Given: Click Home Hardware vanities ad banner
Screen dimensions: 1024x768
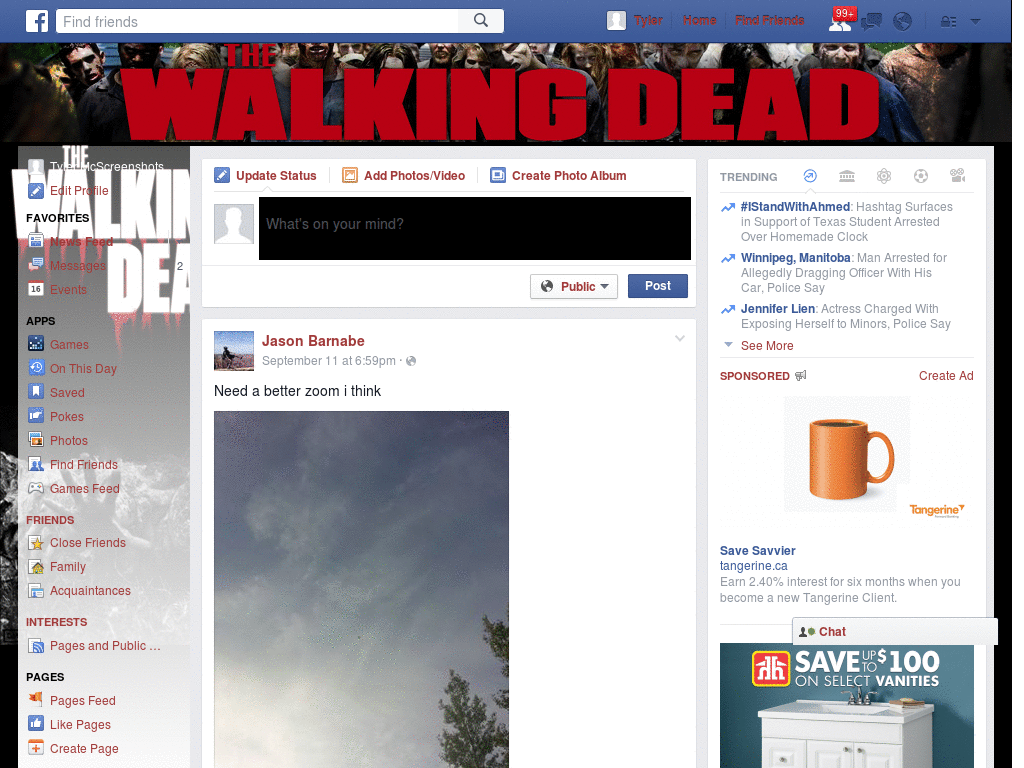Looking at the screenshot, I should (x=846, y=705).
